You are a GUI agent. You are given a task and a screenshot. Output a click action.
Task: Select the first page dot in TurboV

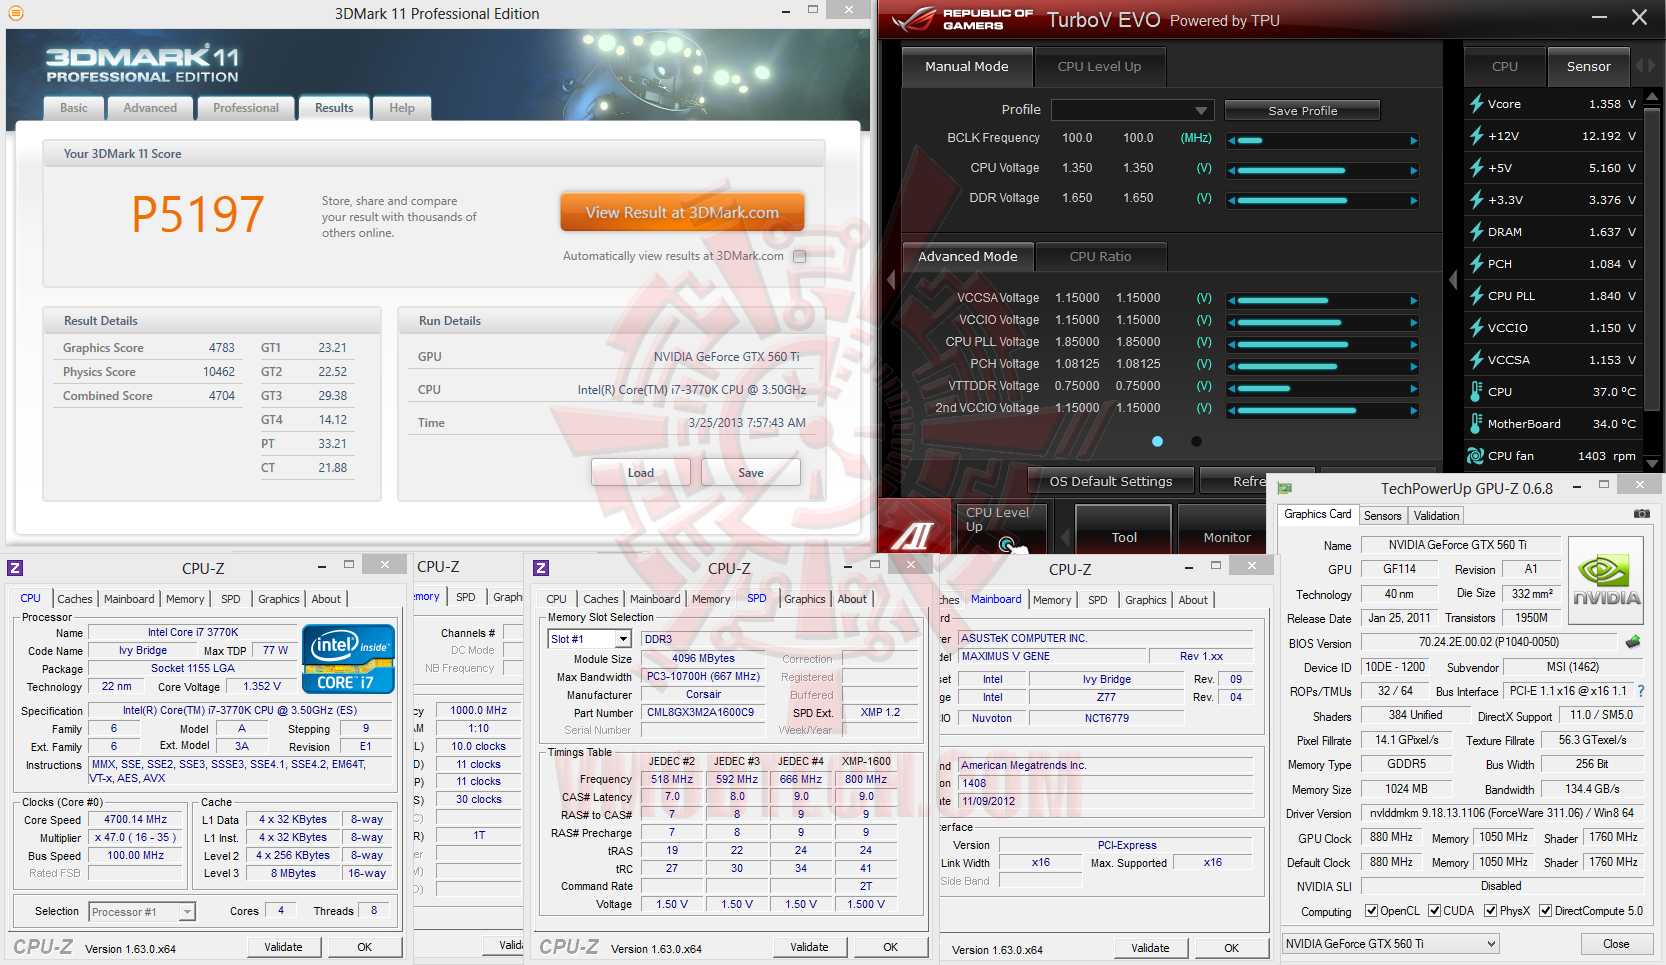click(1157, 441)
